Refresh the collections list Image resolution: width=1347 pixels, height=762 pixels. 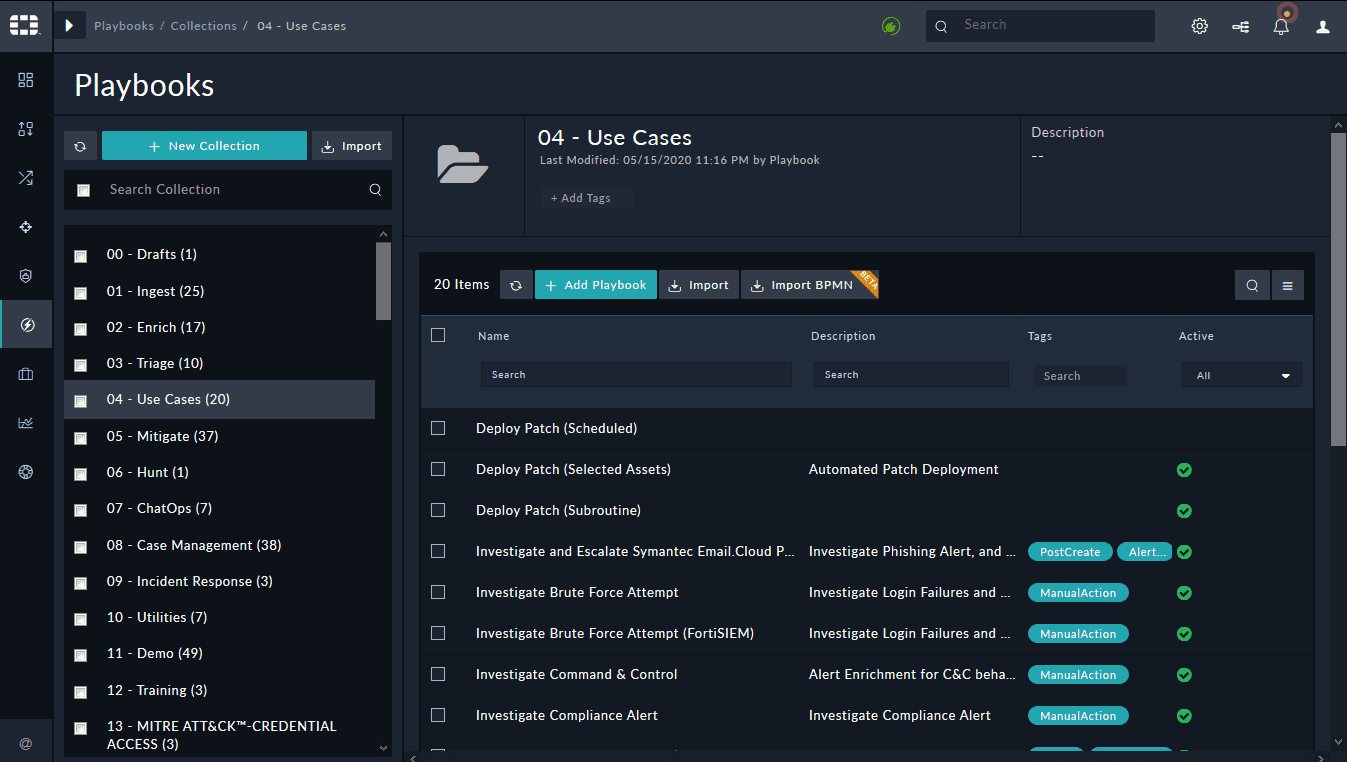click(80, 146)
